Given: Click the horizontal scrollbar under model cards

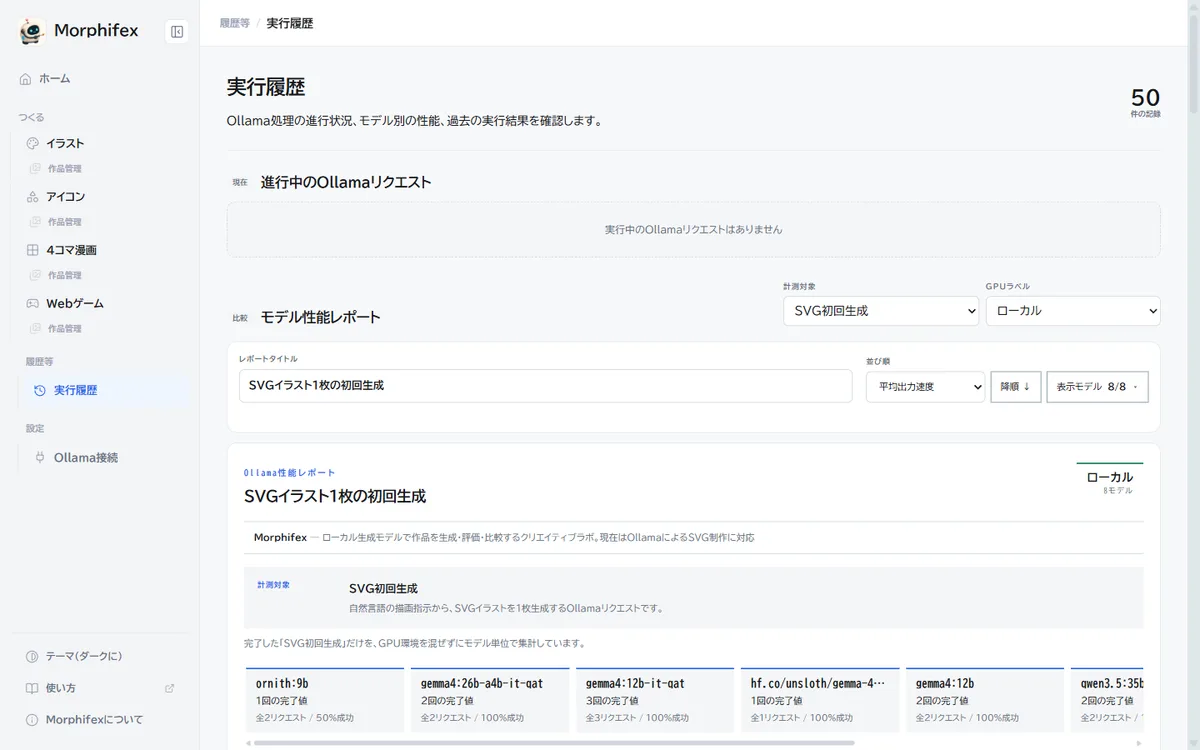Looking at the screenshot, I should pyautogui.click(x=554, y=743).
